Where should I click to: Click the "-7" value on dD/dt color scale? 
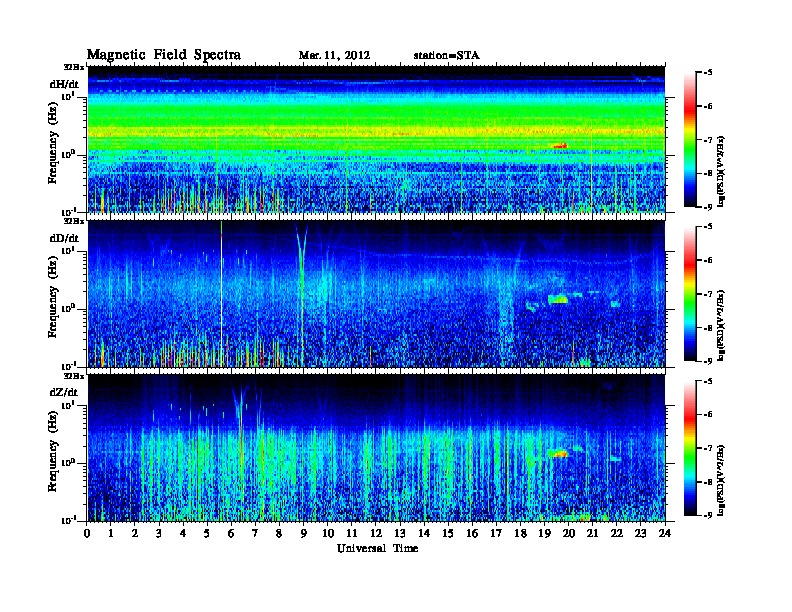click(x=708, y=294)
